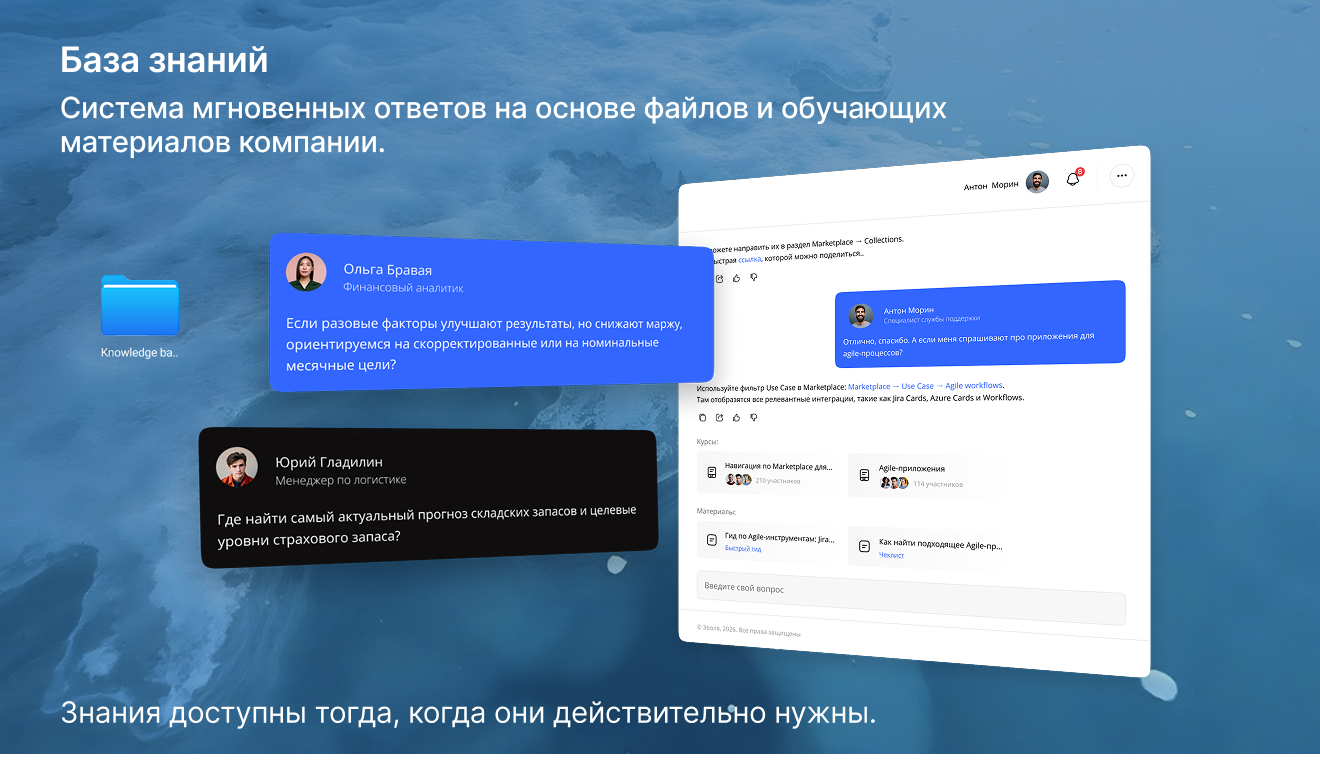
Task: Open the Навигация по Marketplace для... course card
Action: (769, 472)
